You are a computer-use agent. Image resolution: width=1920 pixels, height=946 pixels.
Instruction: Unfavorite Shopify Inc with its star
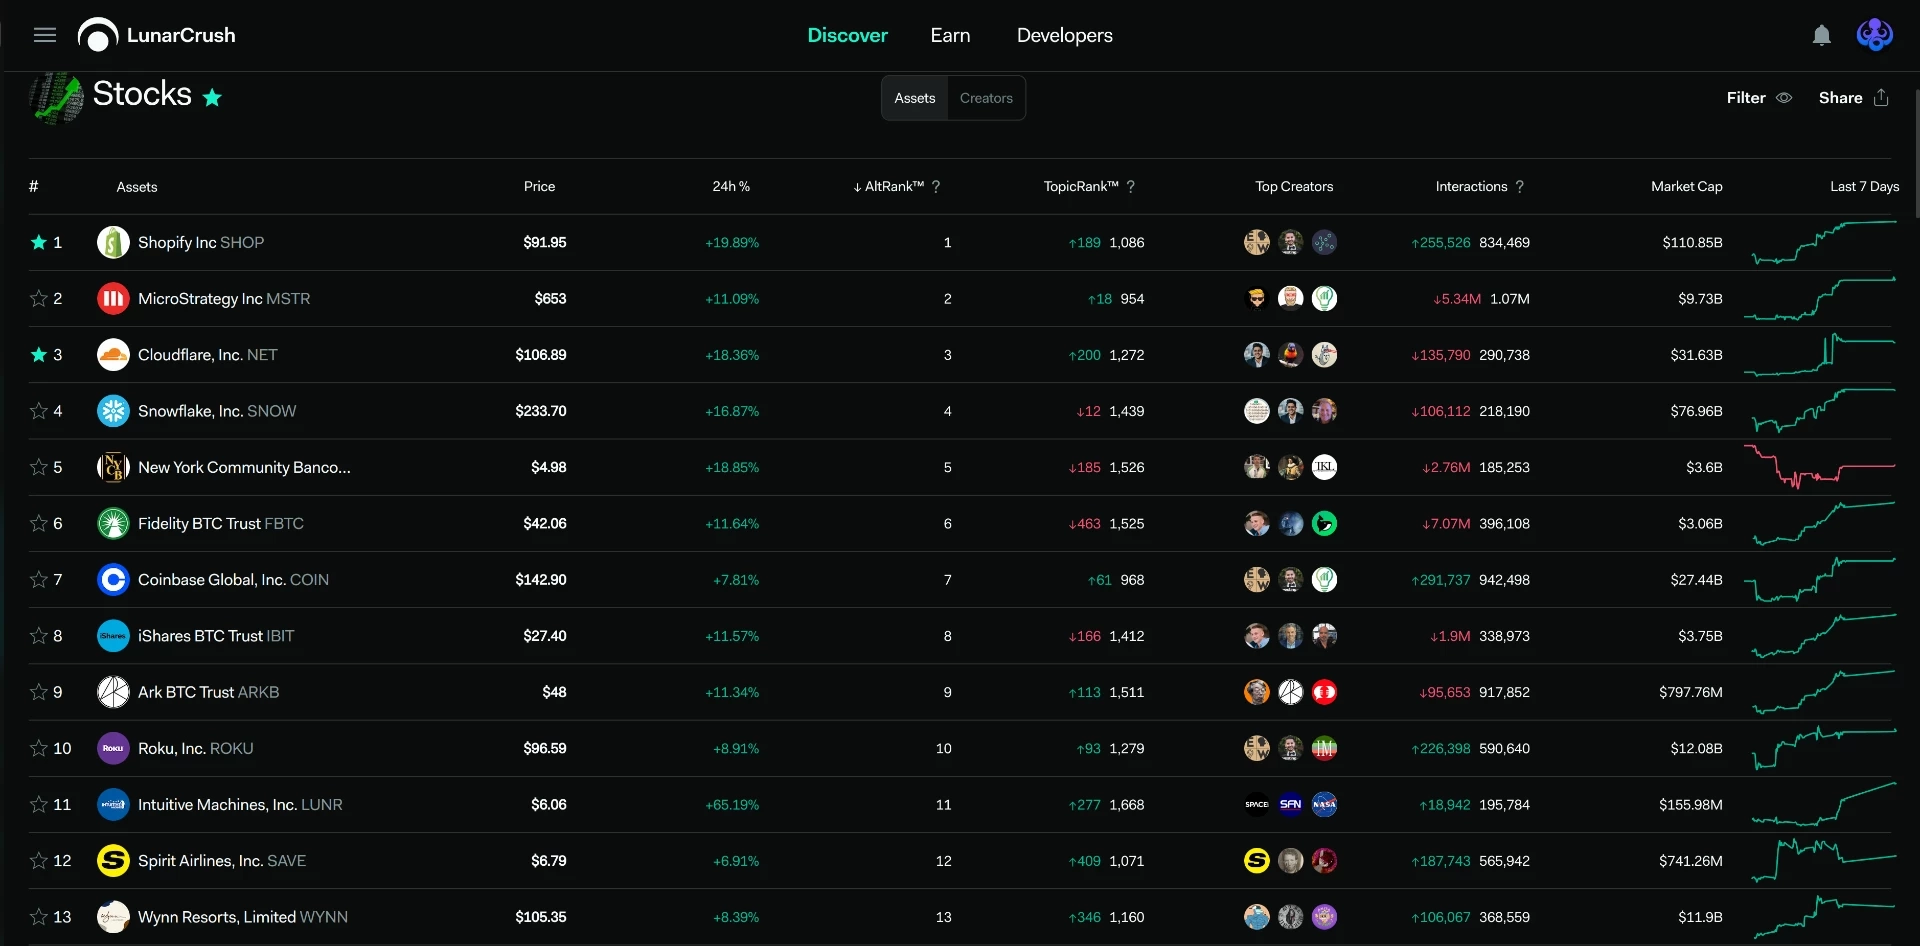click(x=39, y=243)
